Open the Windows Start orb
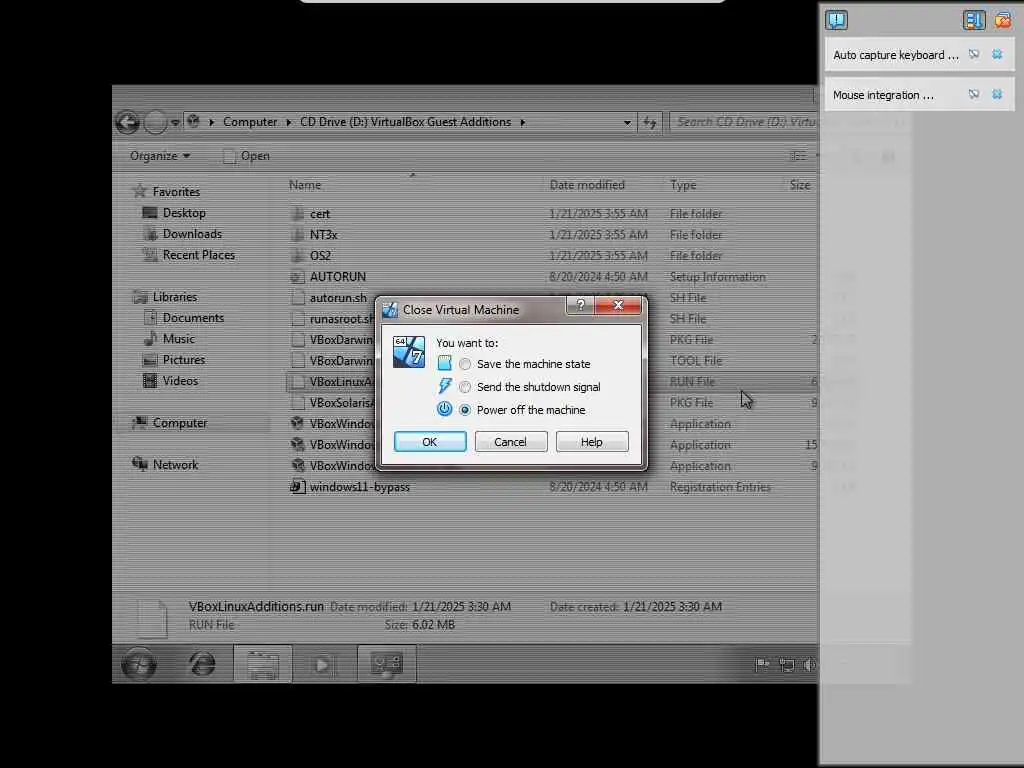Screen dimensions: 1024x768 pyautogui.click(x=138, y=664)
